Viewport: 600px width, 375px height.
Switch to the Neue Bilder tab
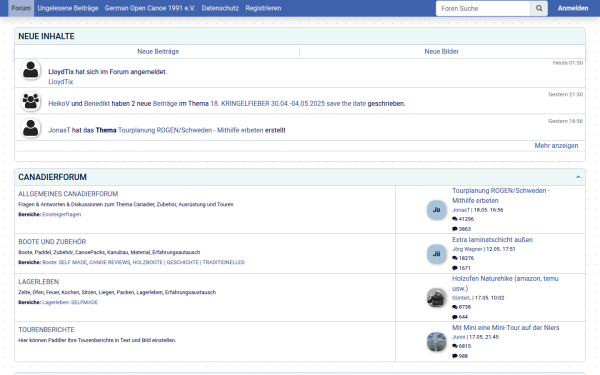coord(441,51)
